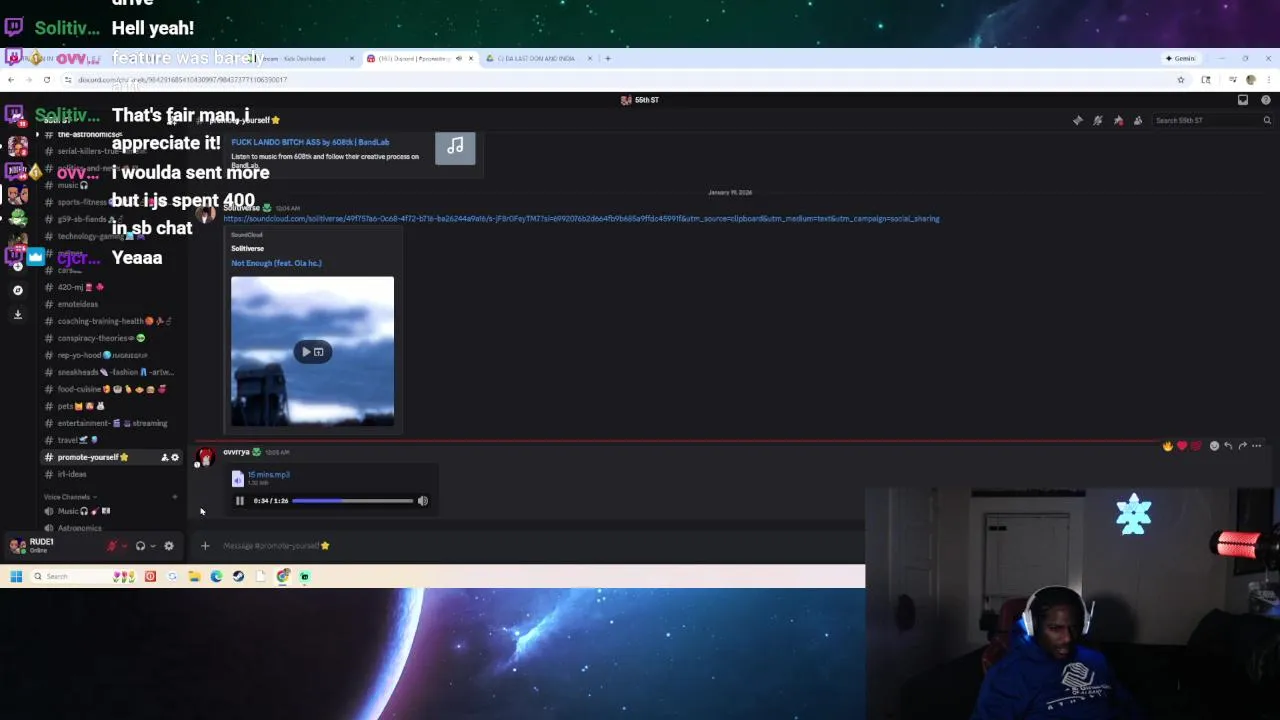Viewport: 1280px width, 720px height.
Task: Open Steam from the taskbar
Action: 238,576
